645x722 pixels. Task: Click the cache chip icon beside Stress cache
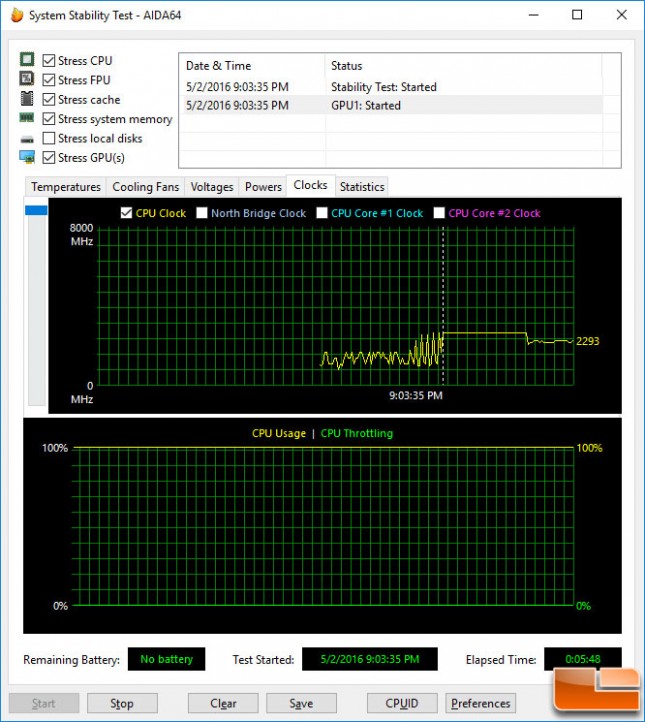tap(27, 99)
